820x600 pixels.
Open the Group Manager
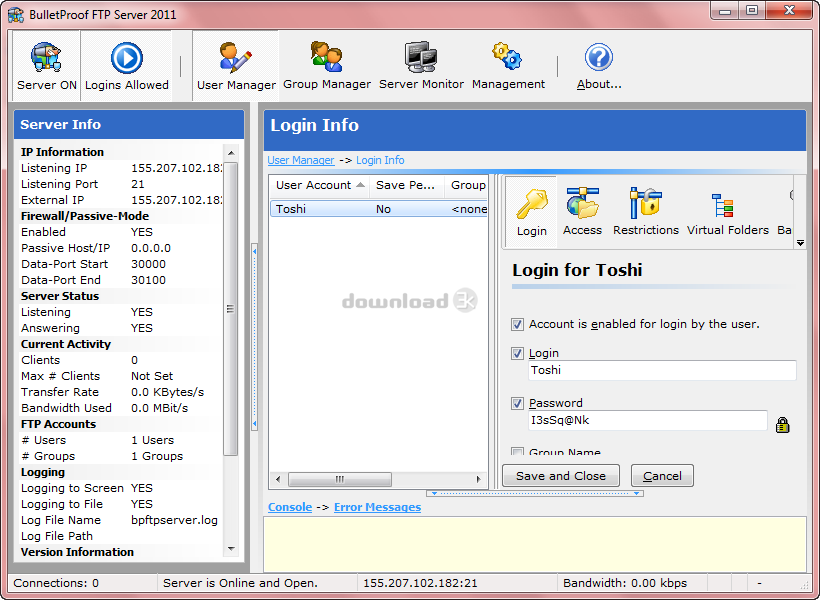point(327,66)
